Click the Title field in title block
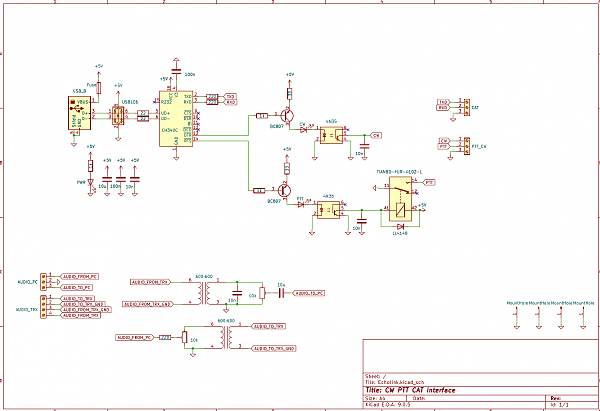The width and height of the screenshot is (600, 411). (x=415, y=389)
